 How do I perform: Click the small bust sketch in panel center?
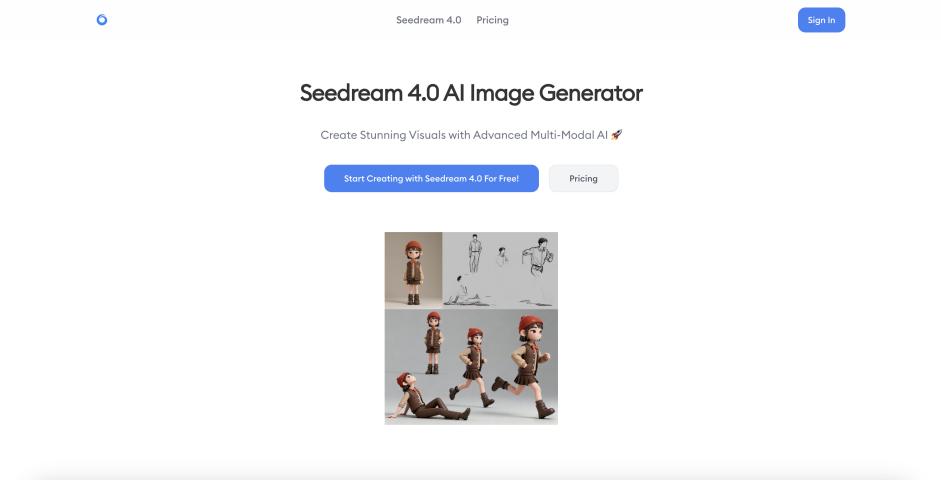click(x=502, y=256)
